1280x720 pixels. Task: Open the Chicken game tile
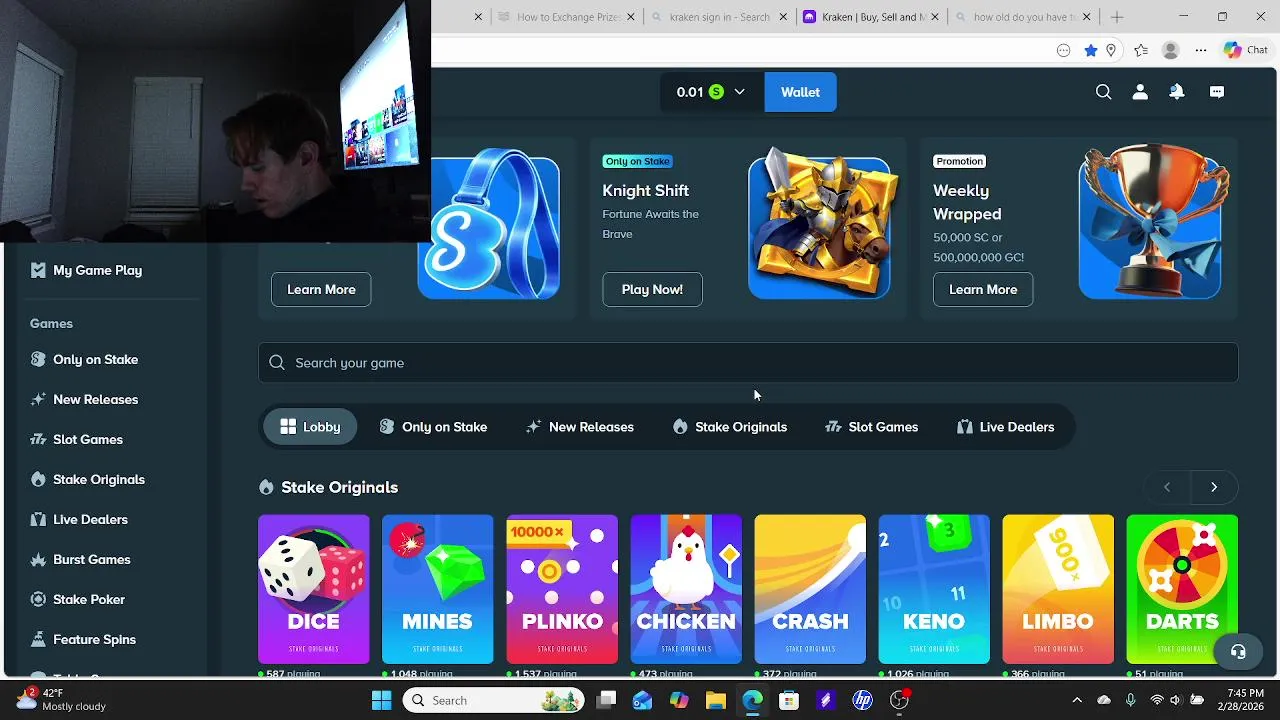[x=686, y=589]
